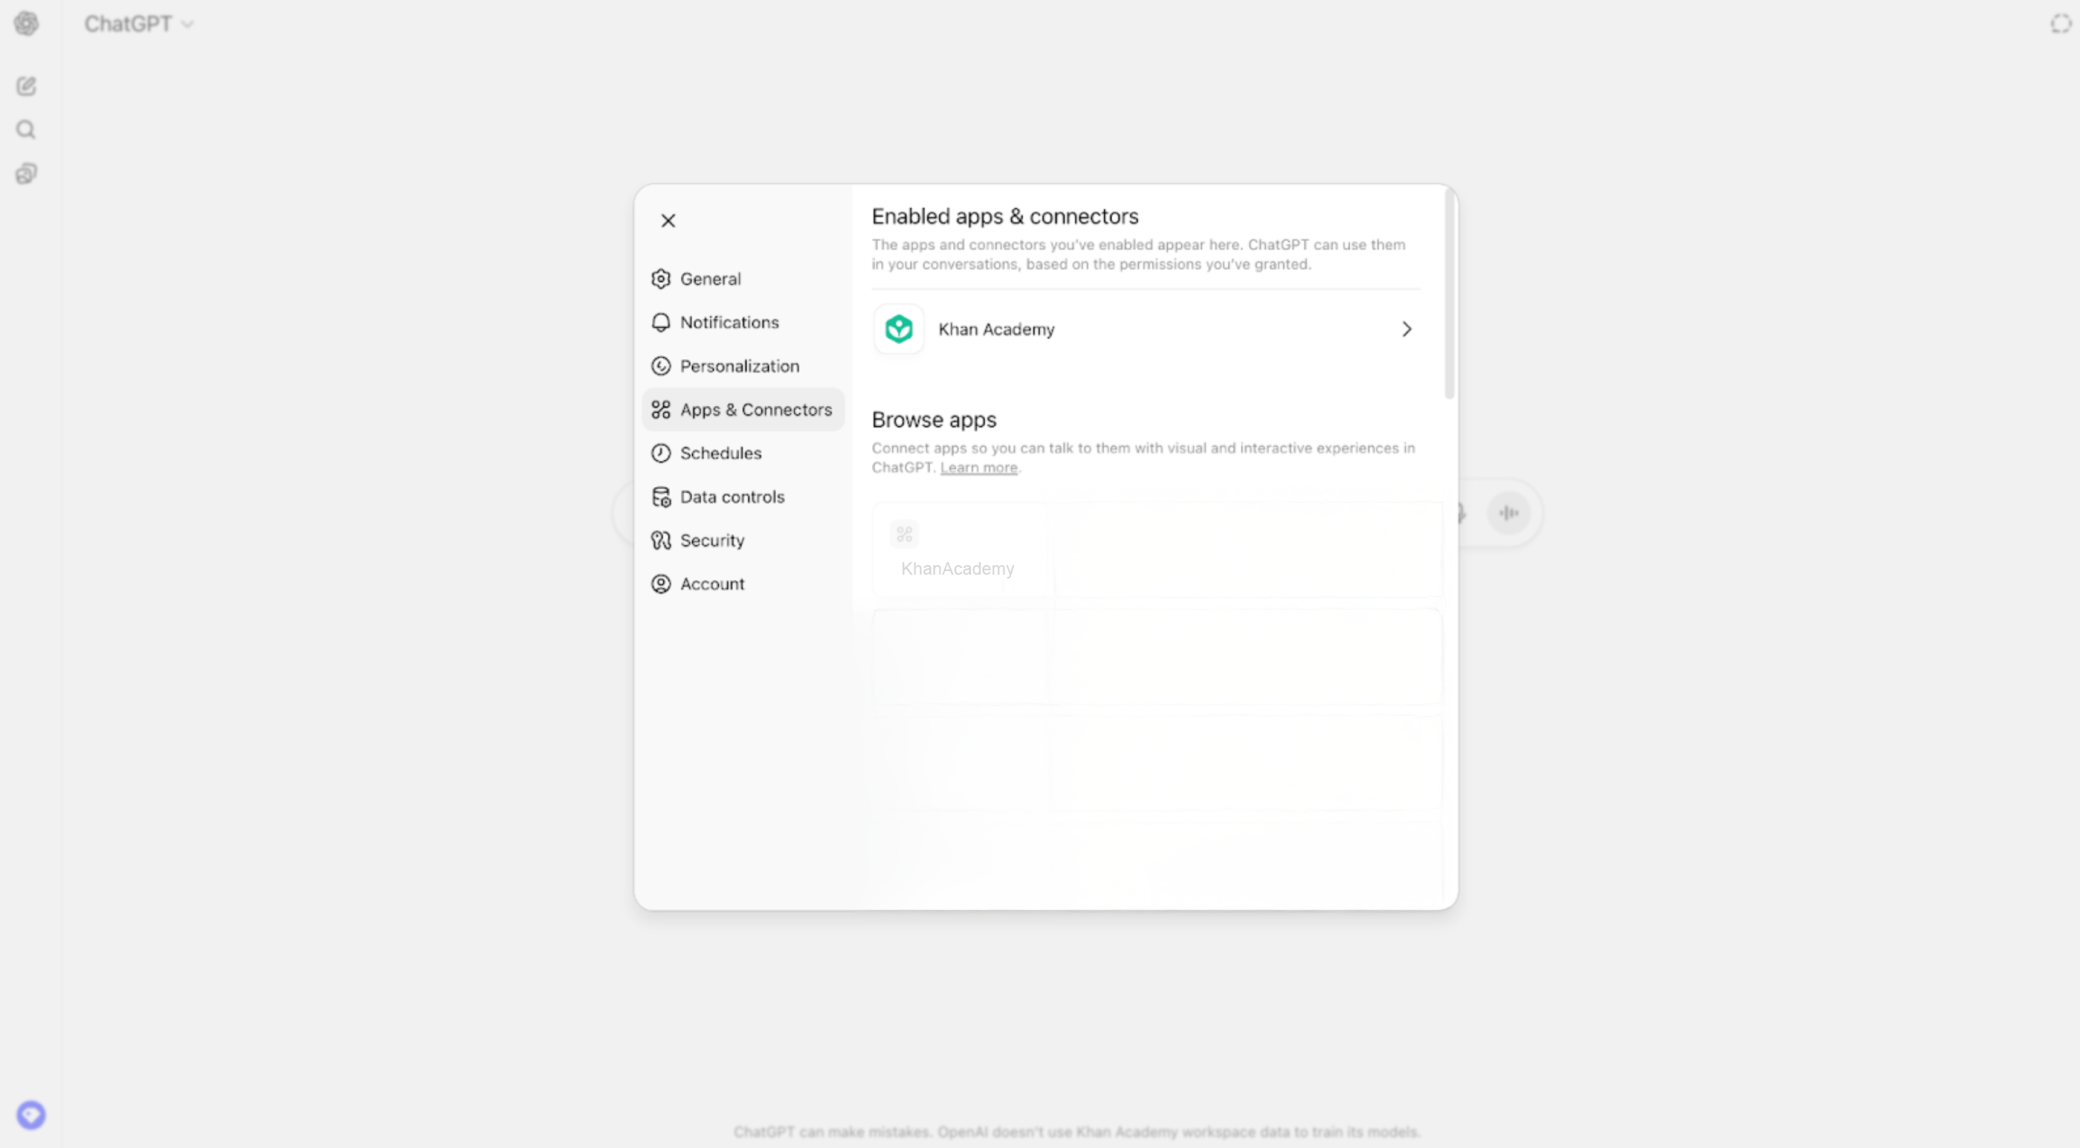Select the Account profile icon
This screenshot has height=1148, width=2080.
pyautogui.click(x=661, y=583)
